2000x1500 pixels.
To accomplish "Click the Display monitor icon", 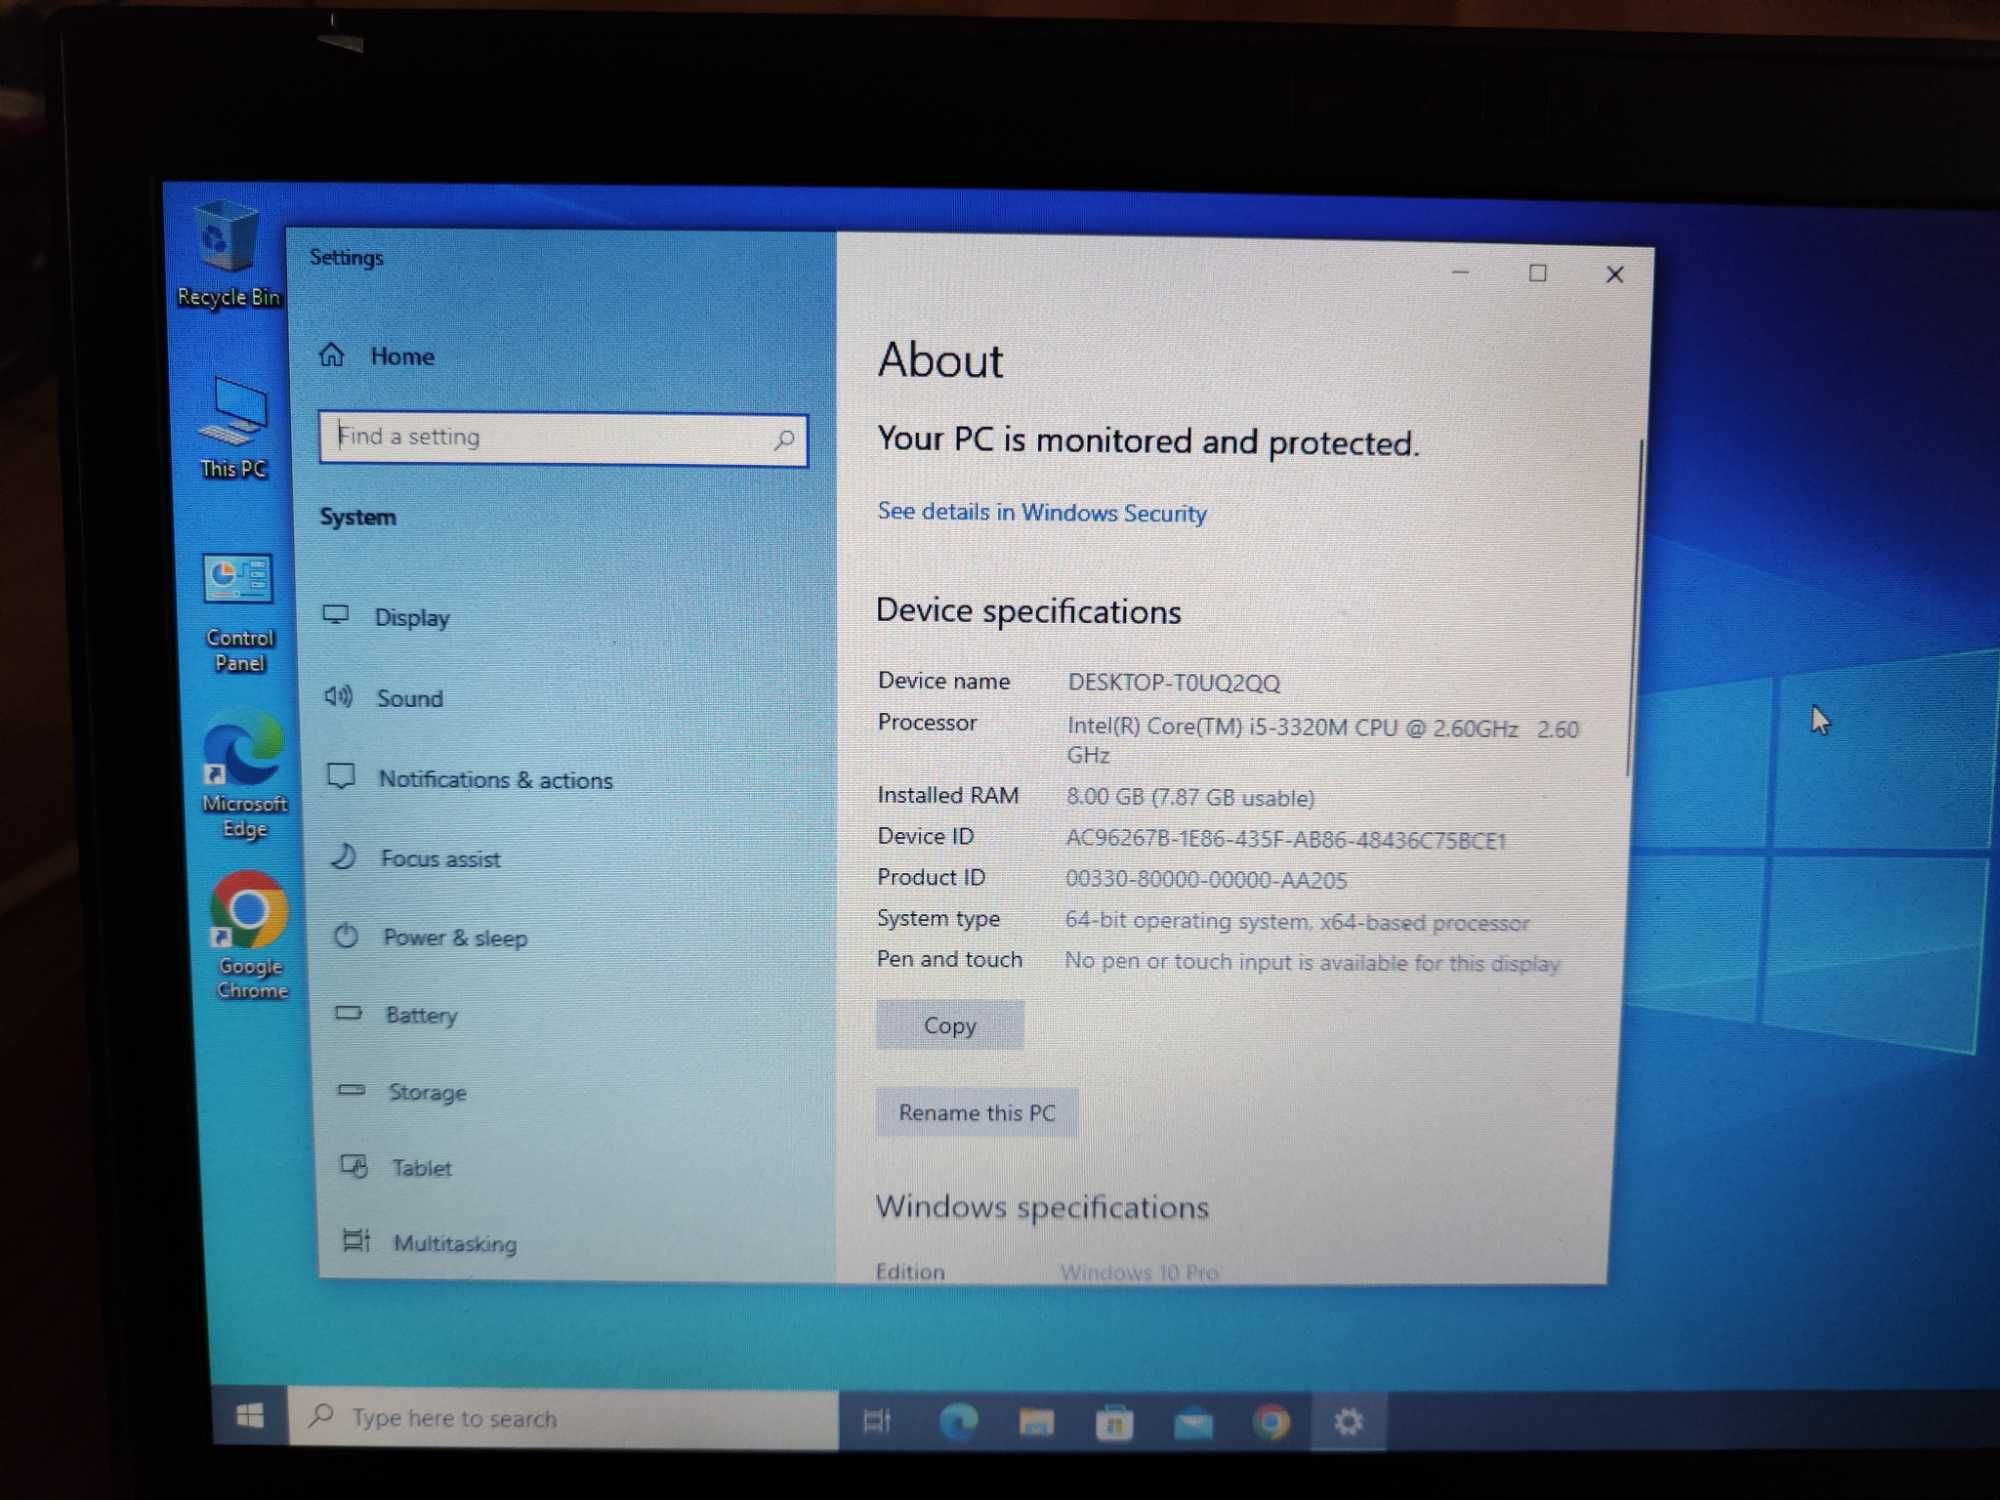I will [336, 615].
